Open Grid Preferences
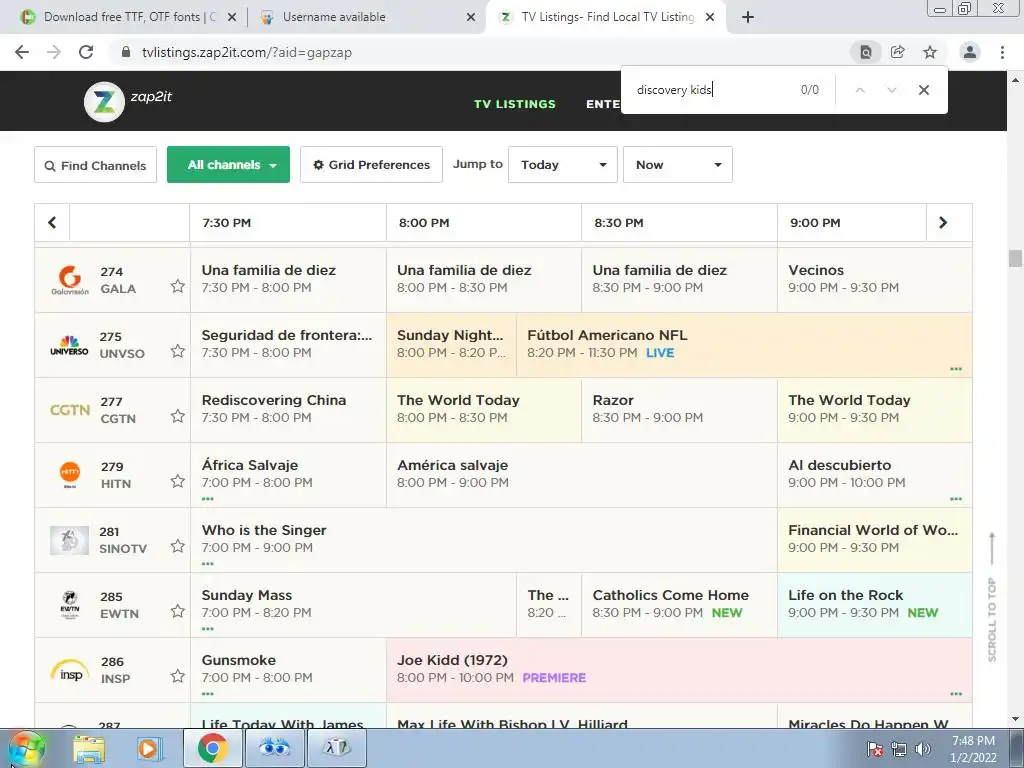1024x768 pixels. (371, 165)
